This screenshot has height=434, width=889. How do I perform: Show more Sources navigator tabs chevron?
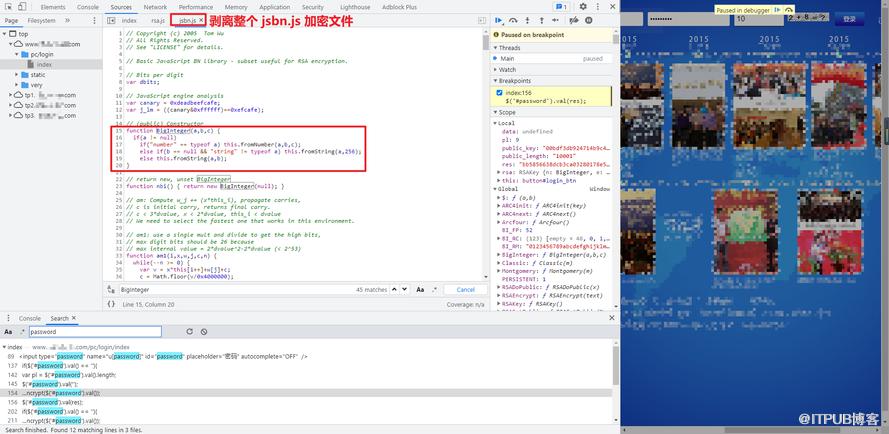pos(67,20)
